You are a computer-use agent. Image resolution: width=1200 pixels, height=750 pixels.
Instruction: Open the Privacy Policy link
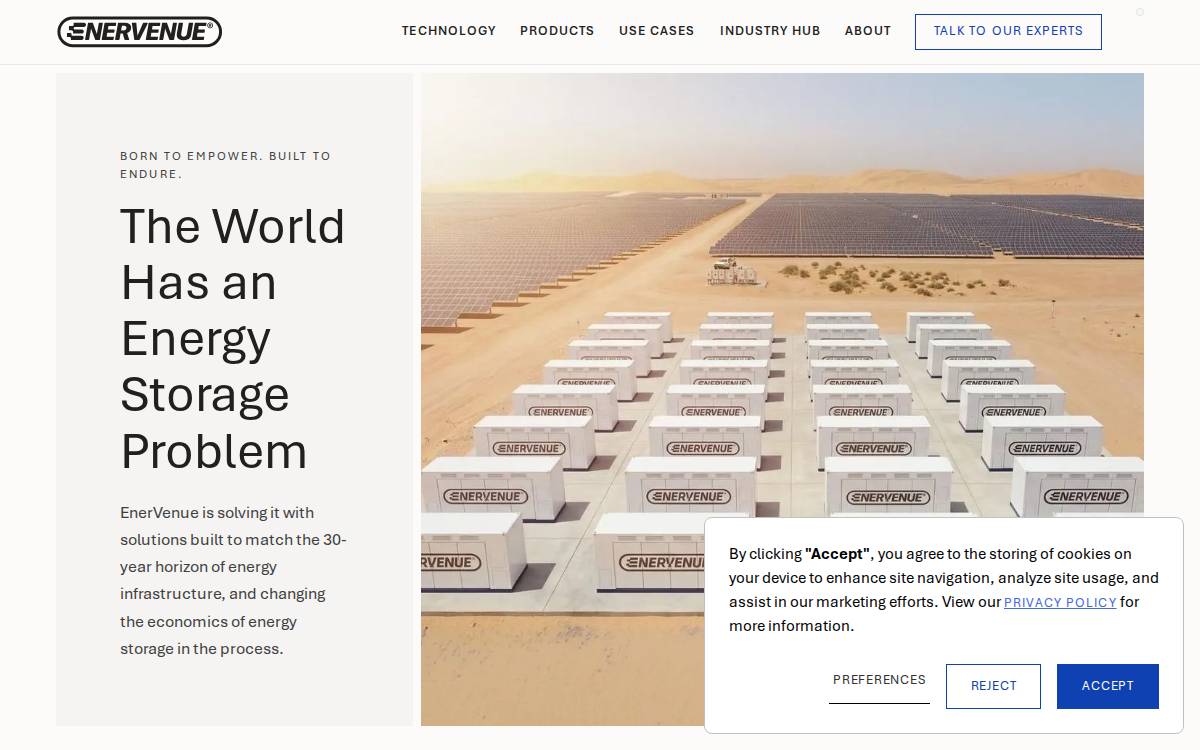(1060, 602)
